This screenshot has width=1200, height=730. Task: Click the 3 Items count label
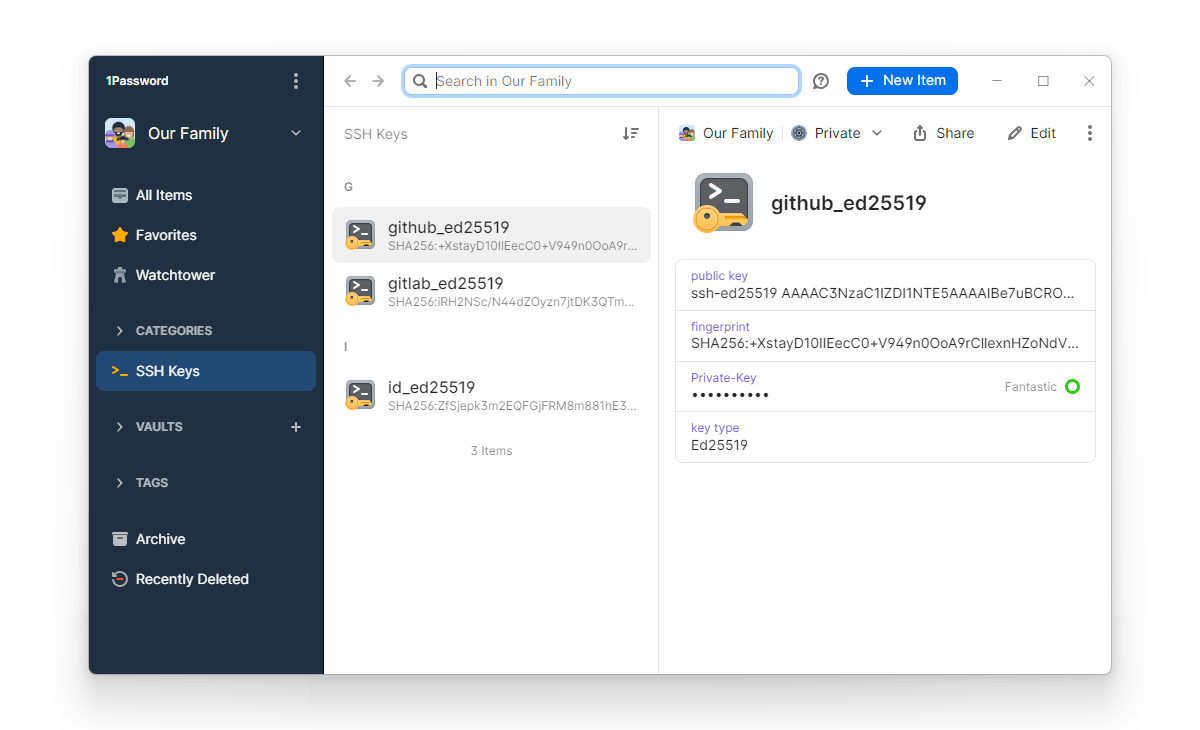pyautogui.click(x=491, y=451)
